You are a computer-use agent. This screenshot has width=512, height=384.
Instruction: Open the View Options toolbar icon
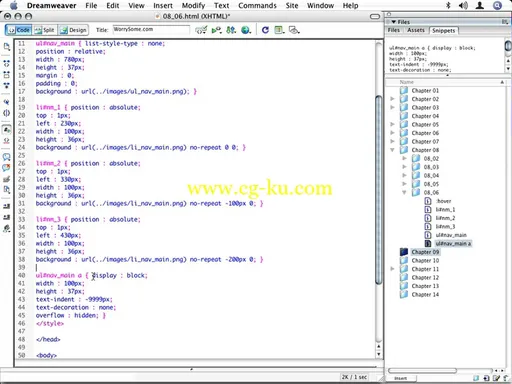pos(279,30)
